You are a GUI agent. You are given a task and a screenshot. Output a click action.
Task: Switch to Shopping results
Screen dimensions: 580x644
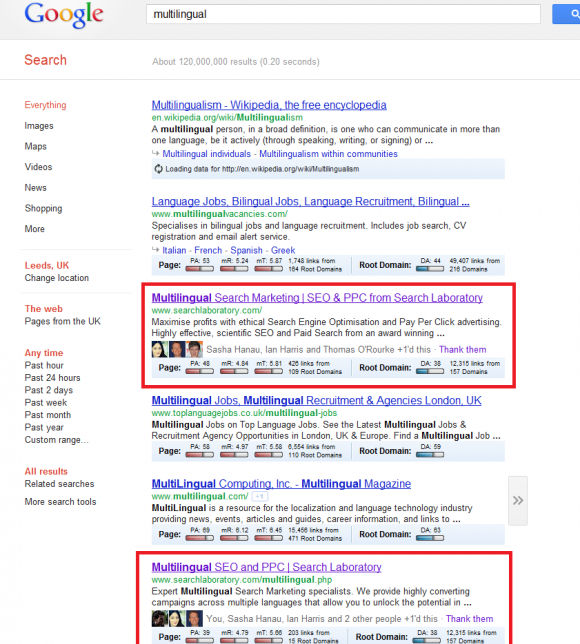click(x=43, y=208)
